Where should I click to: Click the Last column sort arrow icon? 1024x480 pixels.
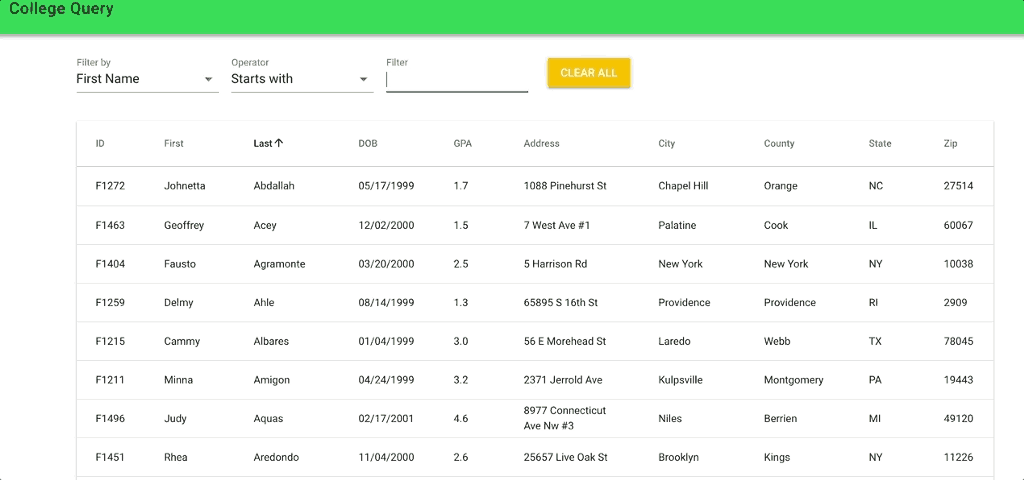[279, 144]
